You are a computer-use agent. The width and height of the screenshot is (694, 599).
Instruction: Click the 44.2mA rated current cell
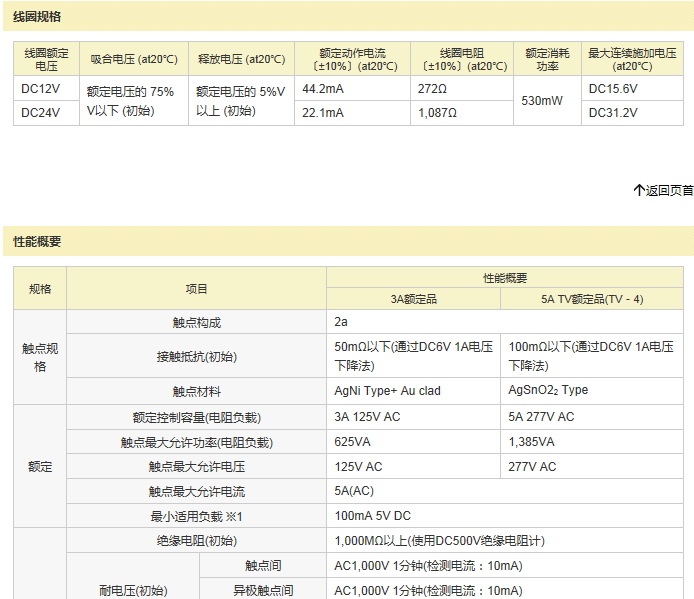(323, 88)
